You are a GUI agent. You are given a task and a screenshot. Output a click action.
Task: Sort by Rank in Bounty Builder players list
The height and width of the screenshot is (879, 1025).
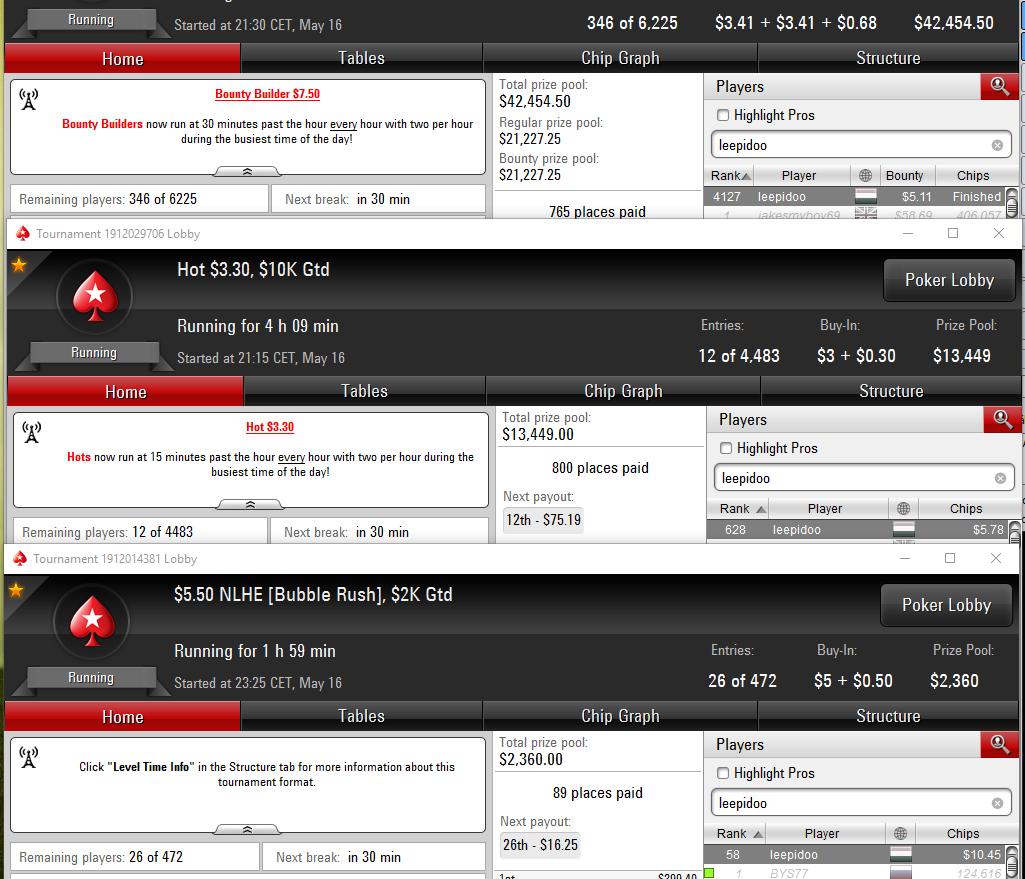(x=730, y=176)
